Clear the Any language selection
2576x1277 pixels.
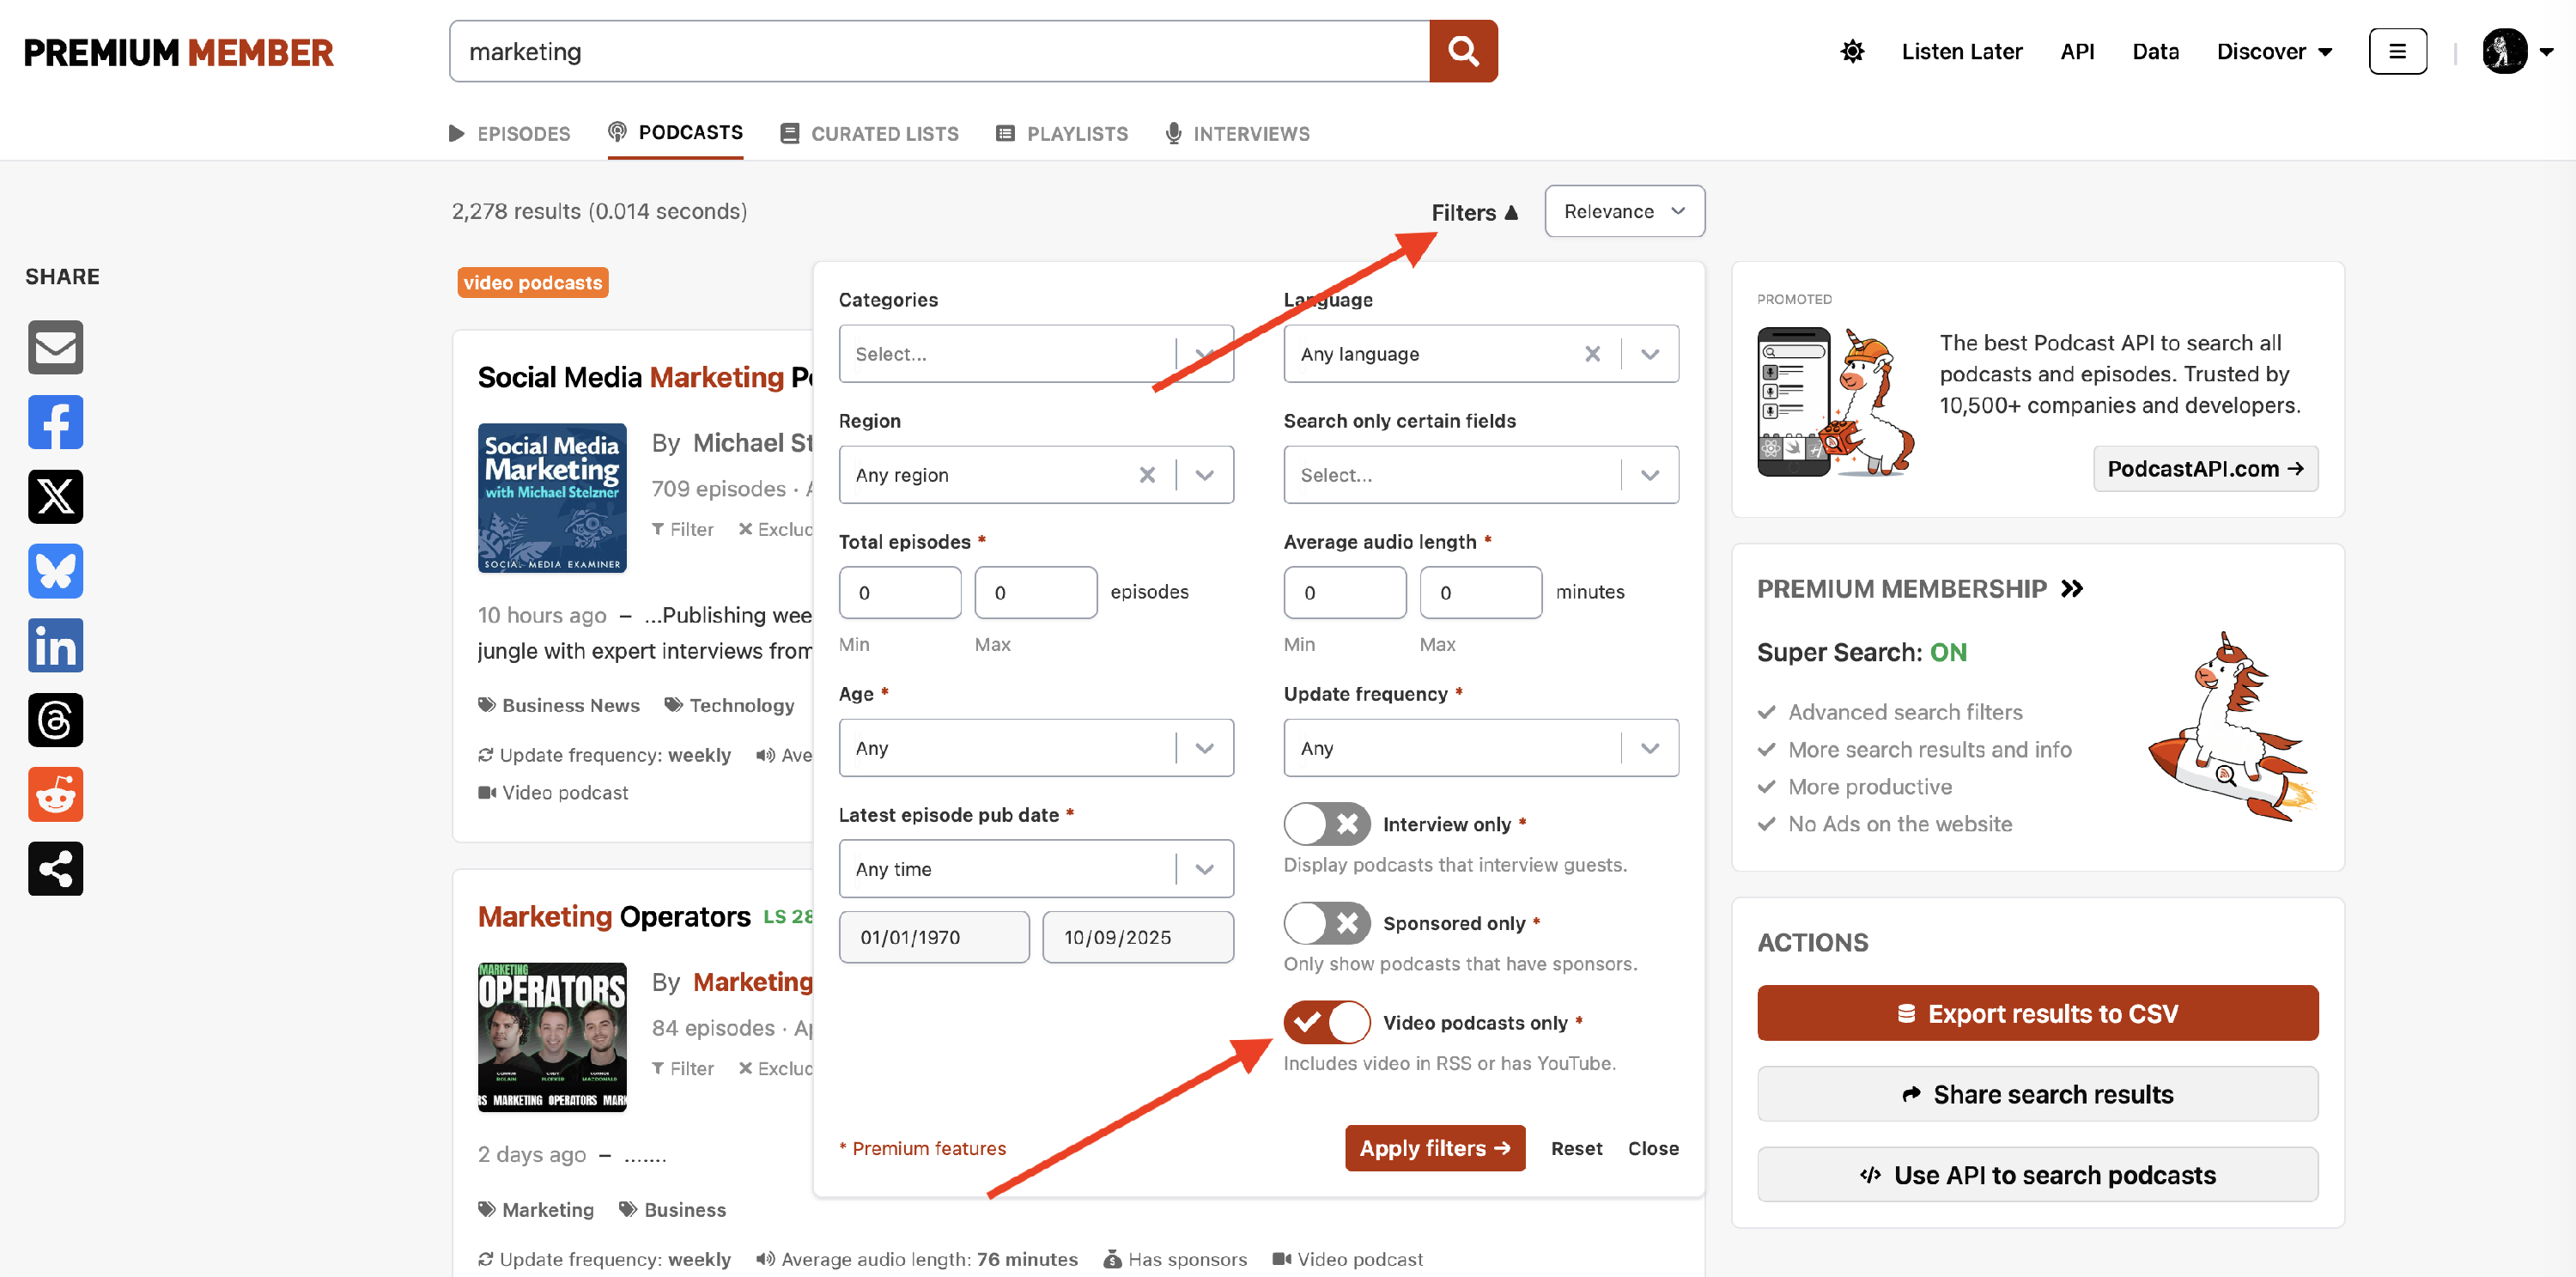1592,354
